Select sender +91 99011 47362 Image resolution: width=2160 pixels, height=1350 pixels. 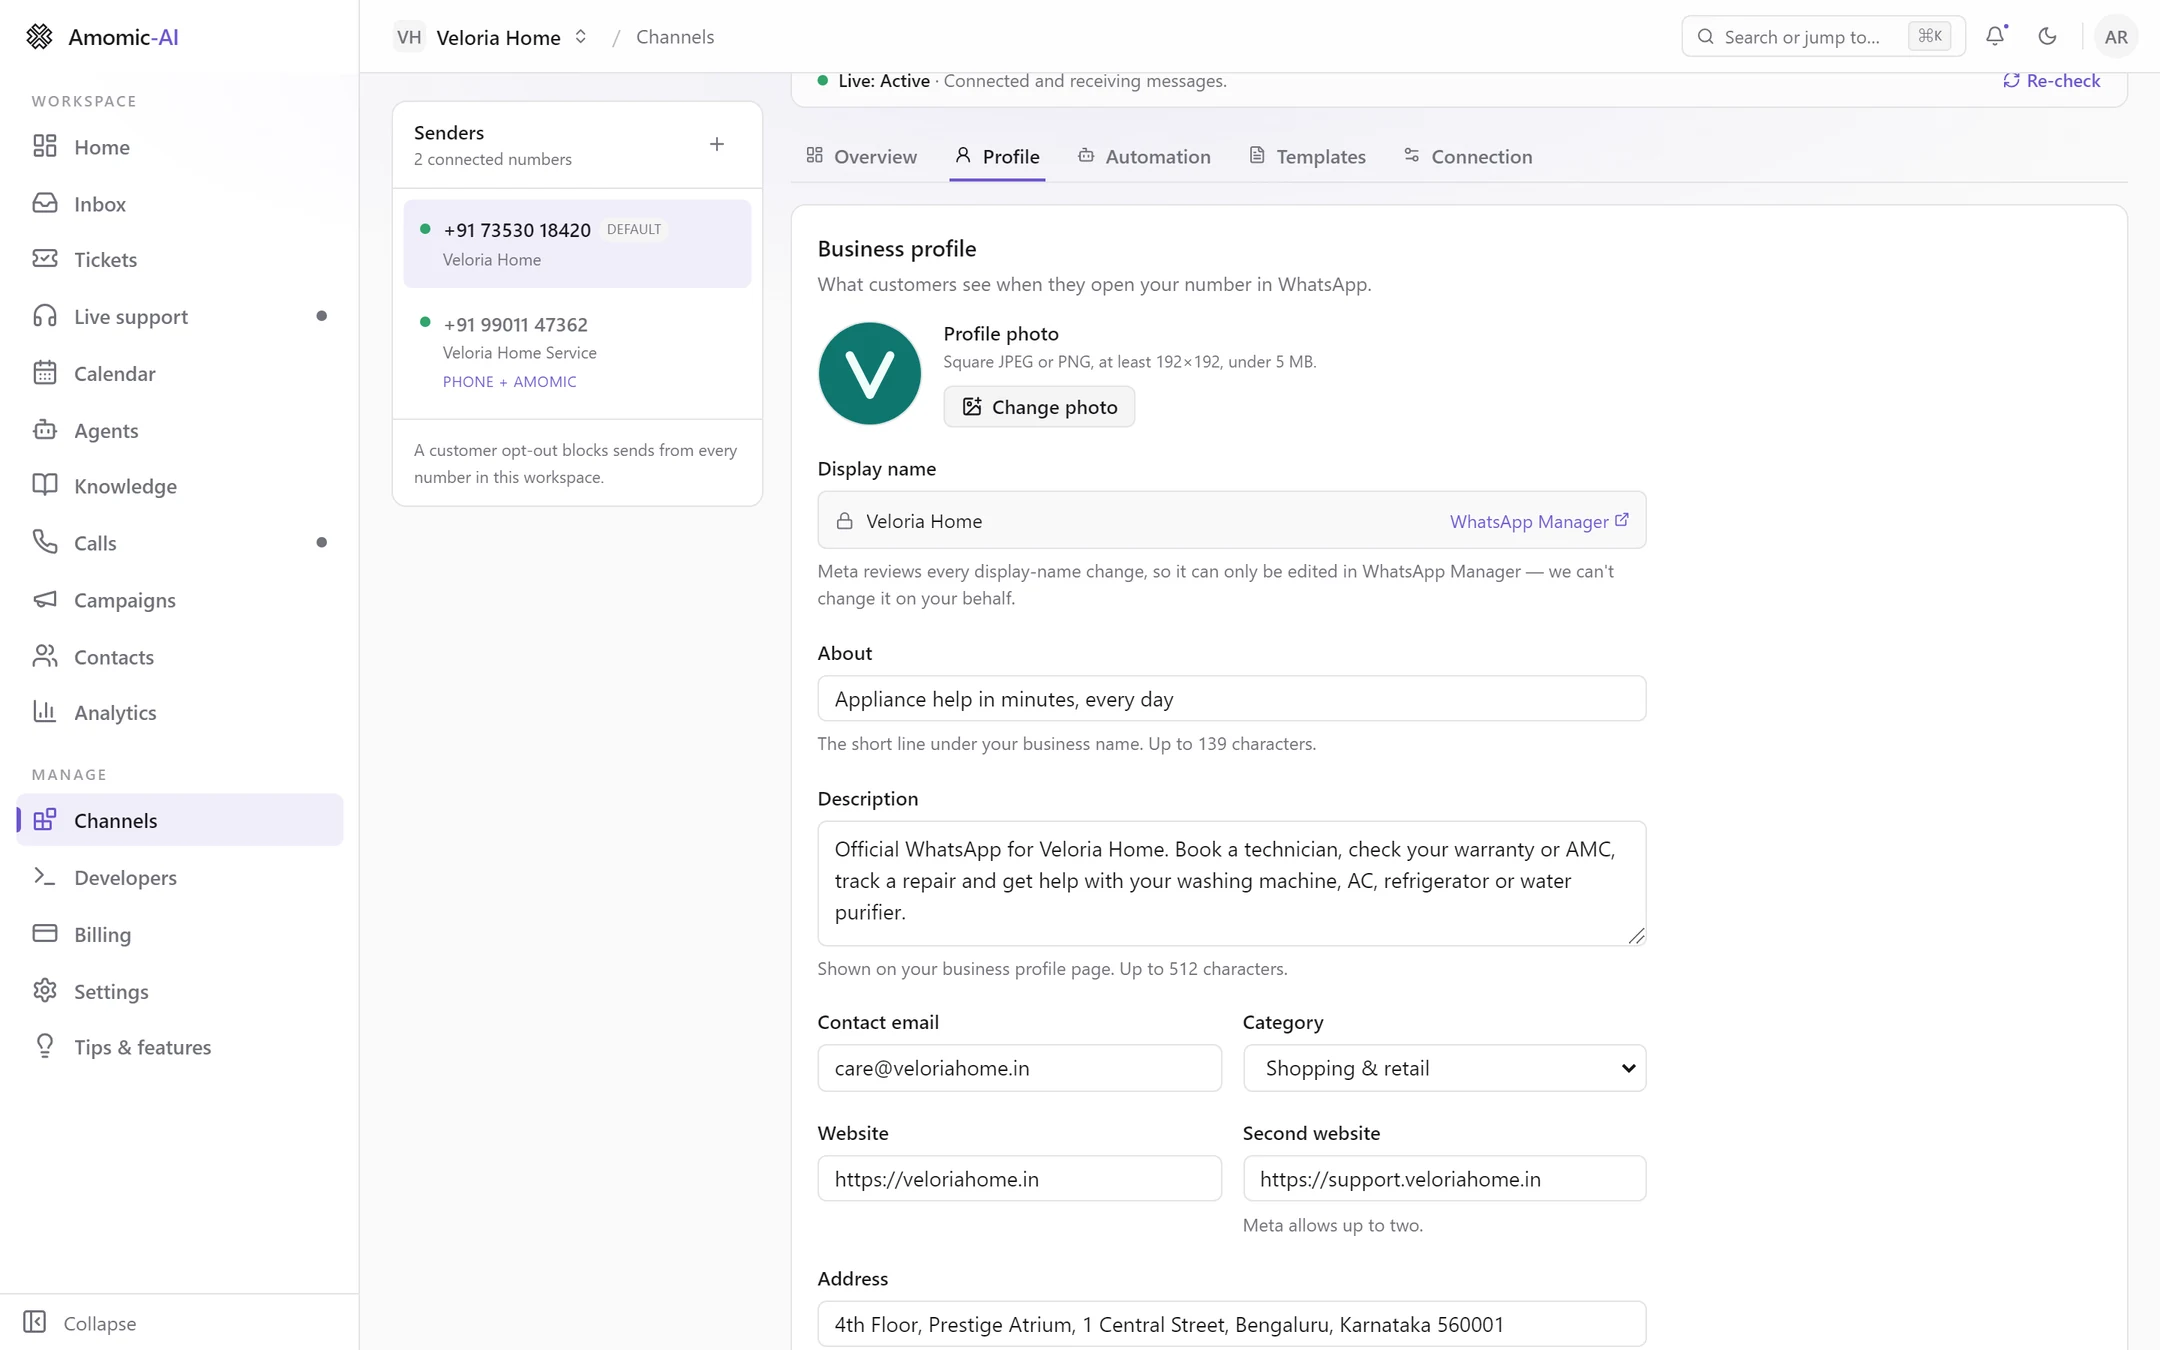577,352
